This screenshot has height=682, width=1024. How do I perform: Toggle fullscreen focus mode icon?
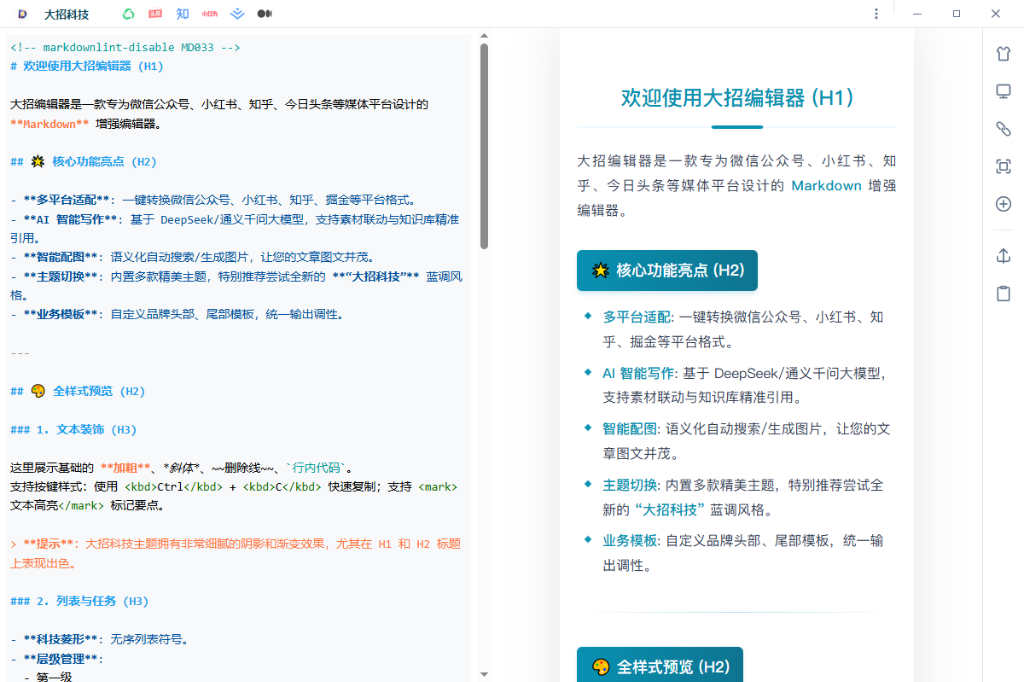coord(1003,166)
